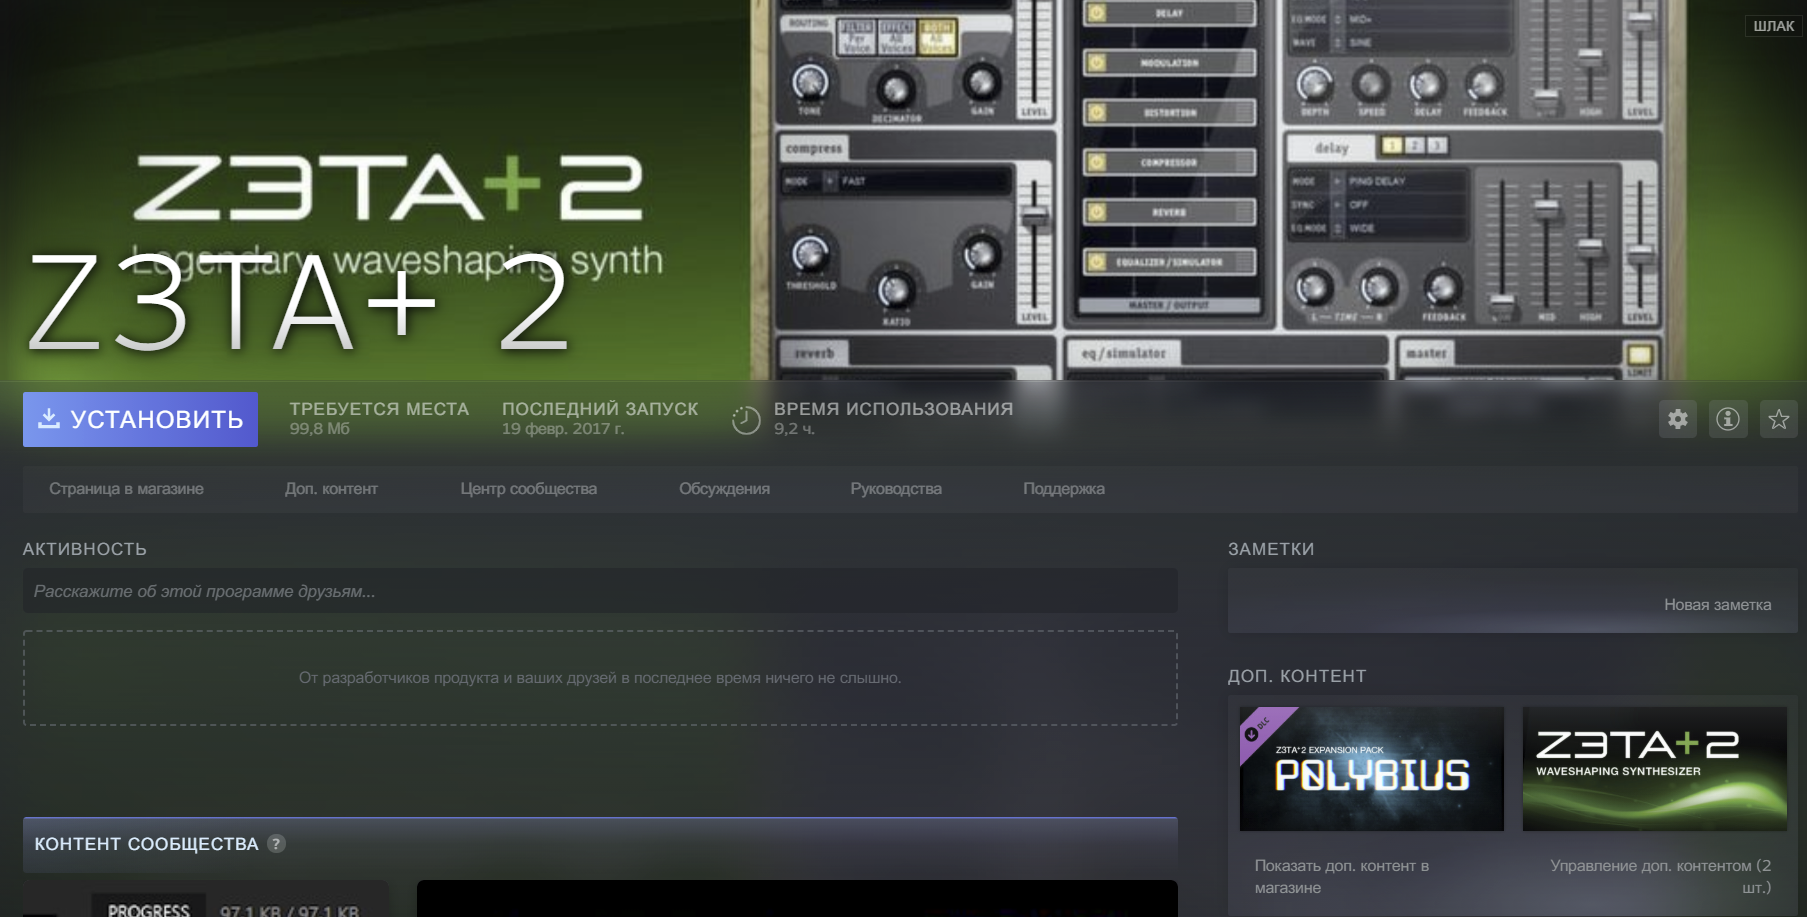This screenshot has width=1807, height=917.
Task: Click the ДОП. КОНТЕНТ section heading
Action: click(x=1297, y=676)
